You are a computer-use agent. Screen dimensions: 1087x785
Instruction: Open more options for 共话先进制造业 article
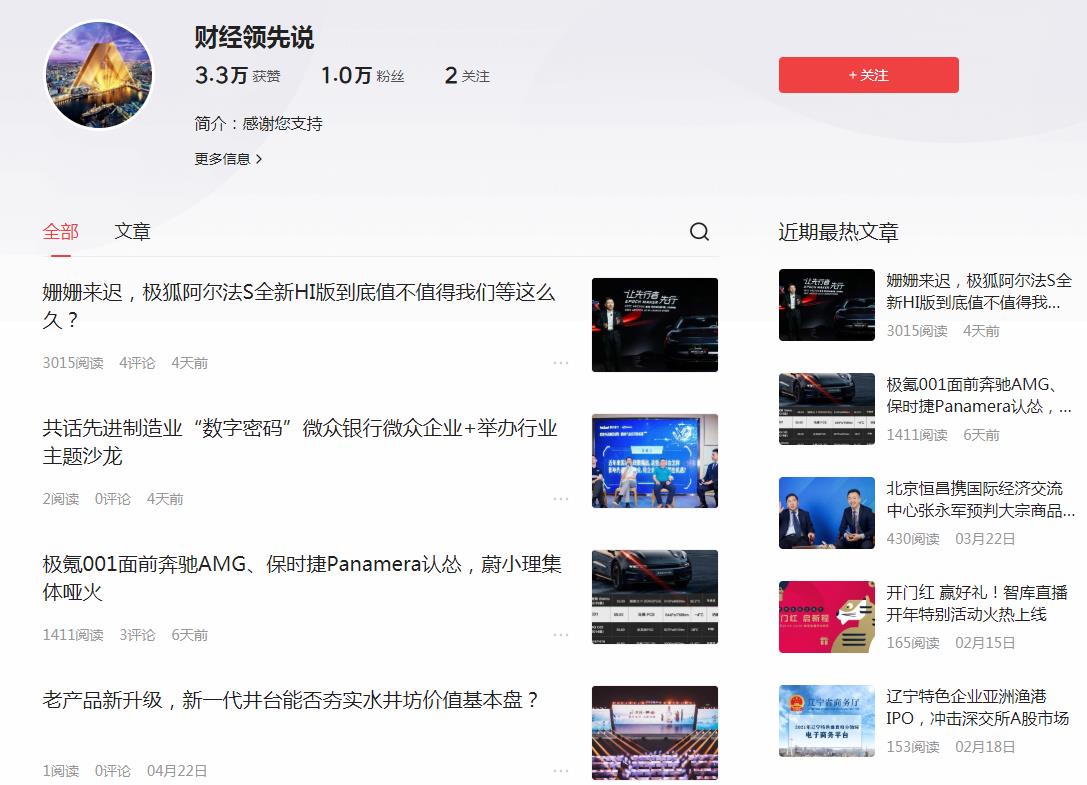561,499
